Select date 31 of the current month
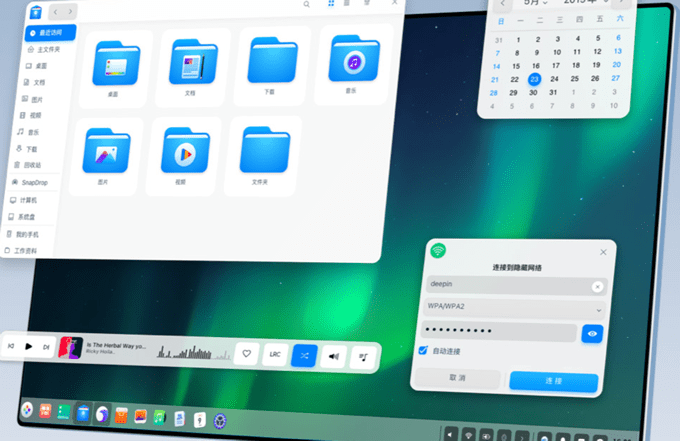Screen dimensions: 680x441 tap(553, 92)
